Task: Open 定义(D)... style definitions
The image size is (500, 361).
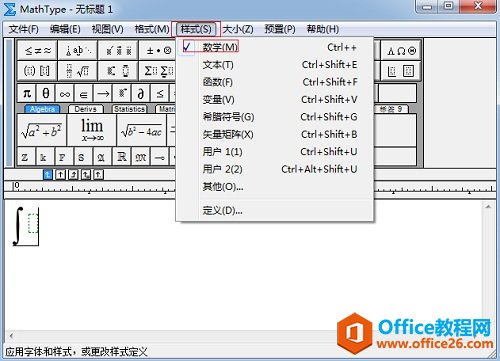Action: pyautogui.click(x=275, y=211)
